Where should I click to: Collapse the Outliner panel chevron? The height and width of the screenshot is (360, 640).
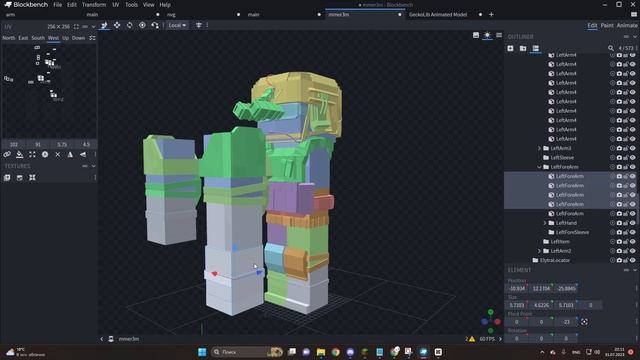pyautogui.click(x=635, y=36)
